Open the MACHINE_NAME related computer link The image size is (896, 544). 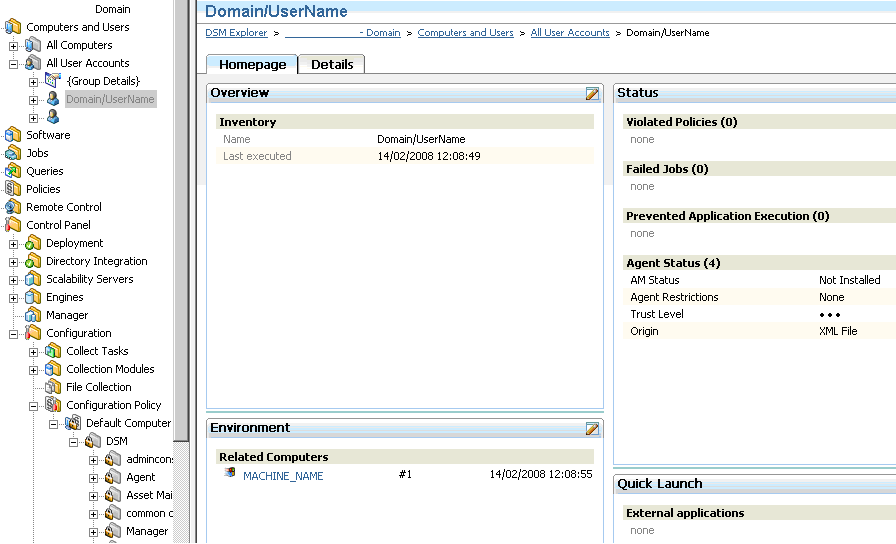click(283, 476)
